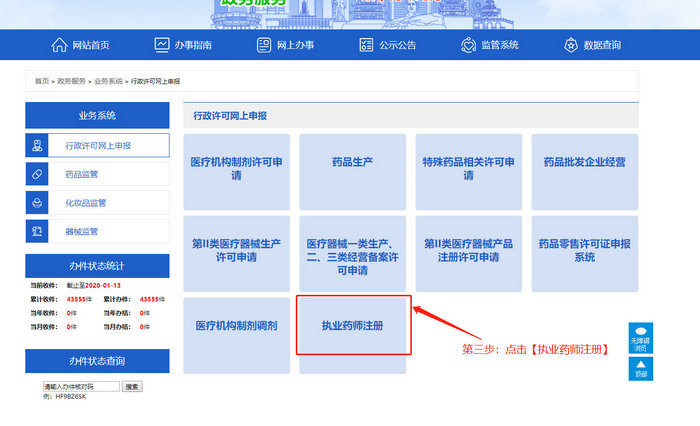Click 首页 breadcrumb link
Screen dimensions: 700x426
tap(41, 80)
